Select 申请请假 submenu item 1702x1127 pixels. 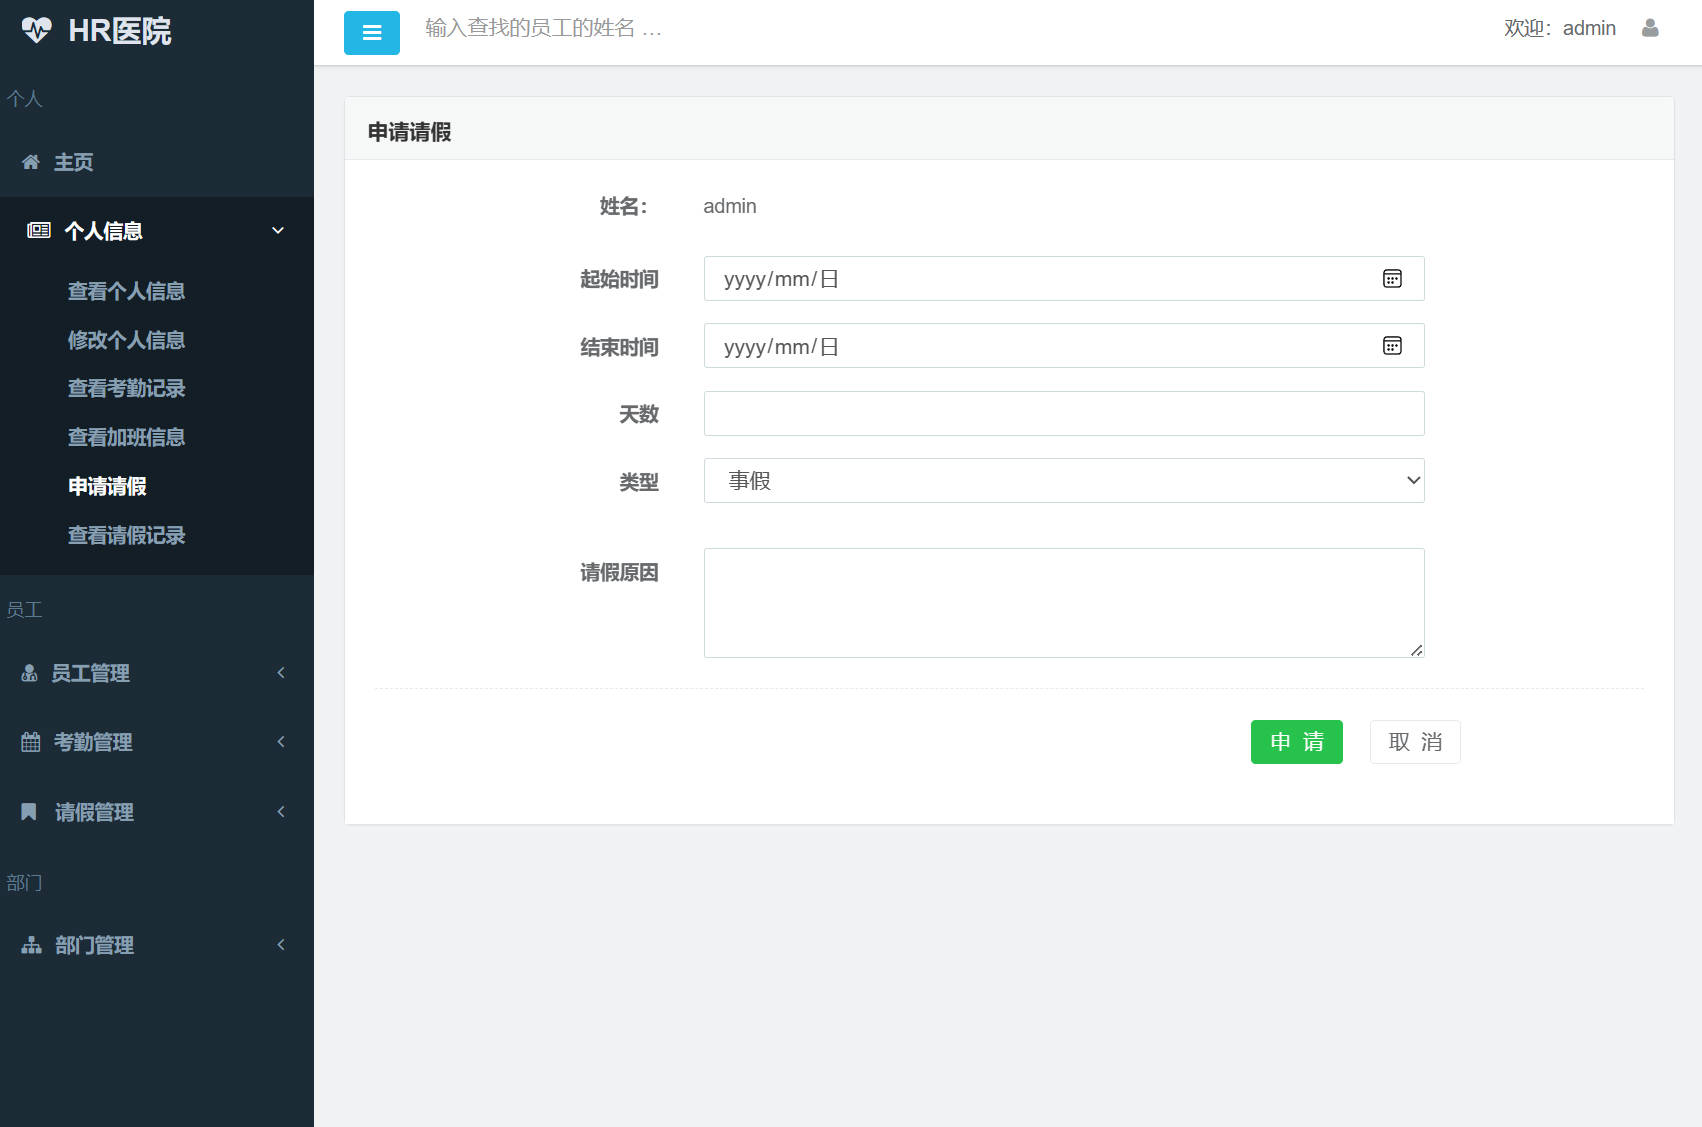(x=107, y=486)
